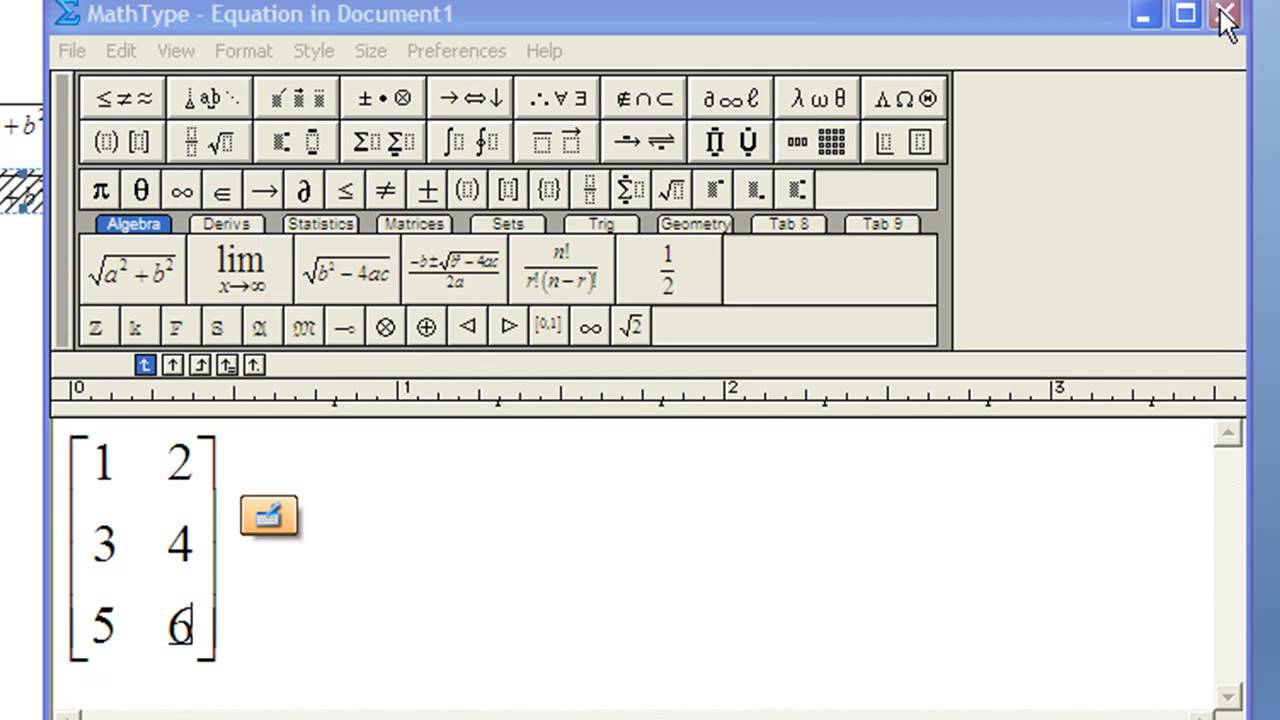Open the Edit menu
The width and height of the screenshot is (1280, 720).
pos(121,50)
